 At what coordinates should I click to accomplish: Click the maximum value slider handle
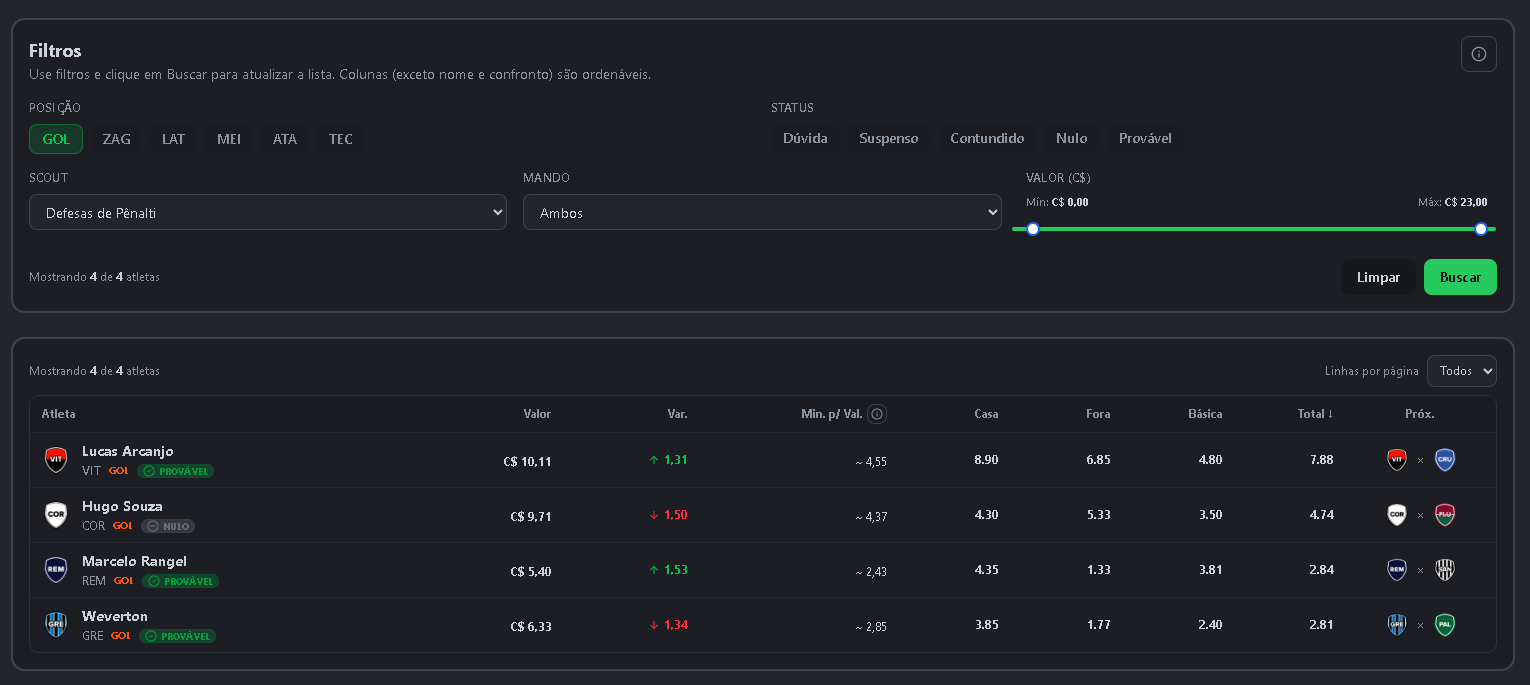pyautogui.click(x=1481, y=229)
